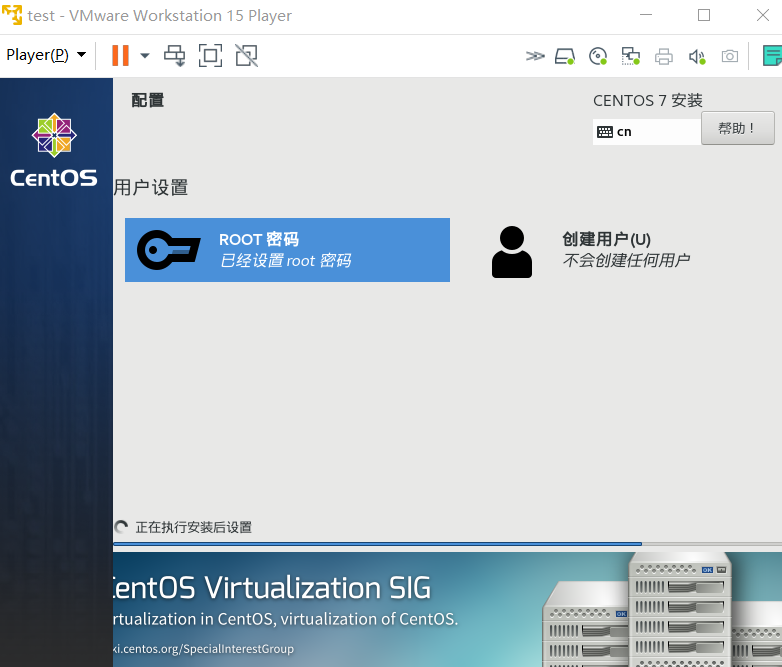Click the spinning progress indicator
The height and width of the screenshot is (667, 782).
coord(121,527)
